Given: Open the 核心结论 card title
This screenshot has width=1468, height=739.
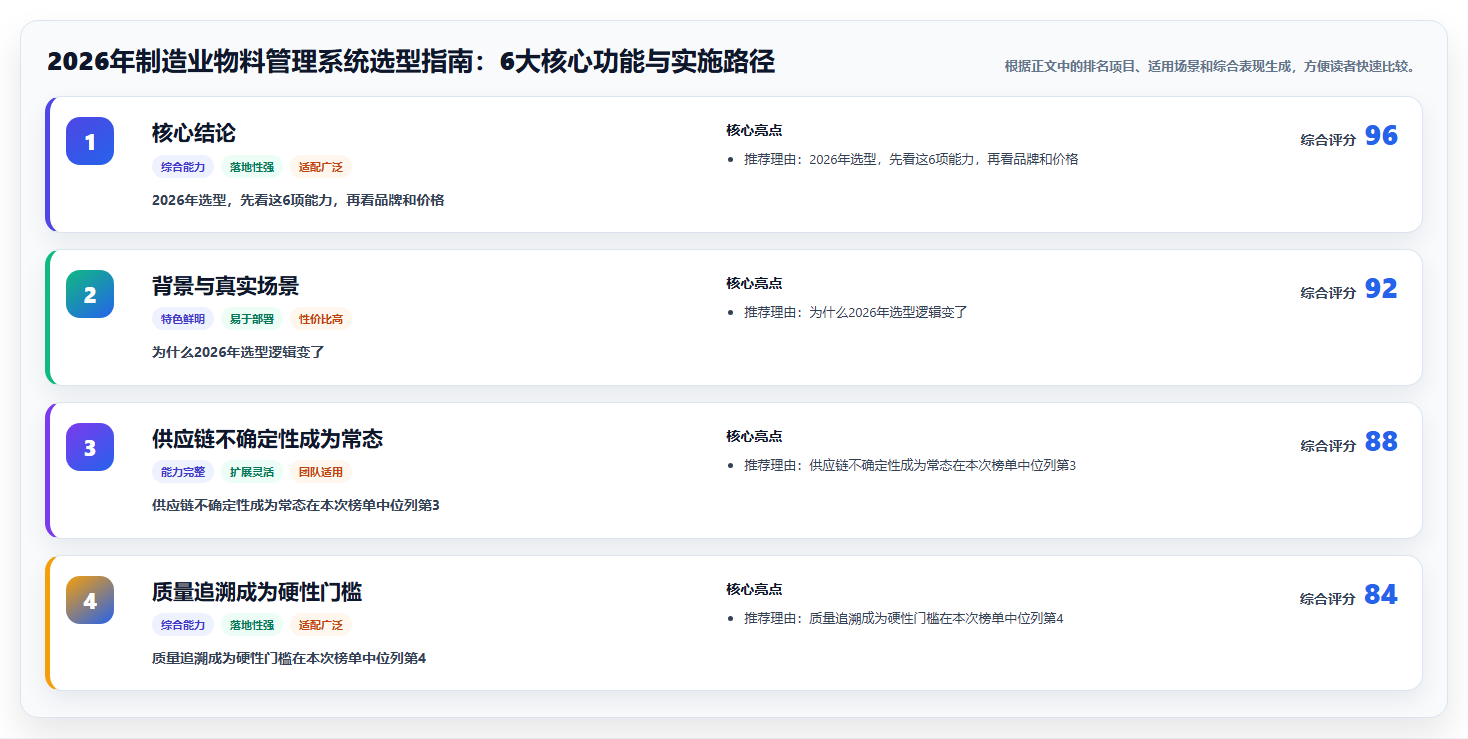Looking at the screenshot, I should coord(194,133).
